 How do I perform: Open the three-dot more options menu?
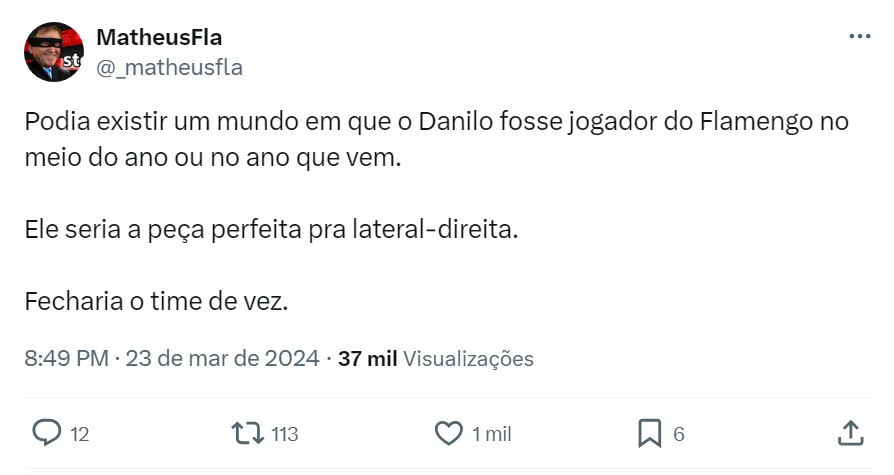(x=859, y=37)
